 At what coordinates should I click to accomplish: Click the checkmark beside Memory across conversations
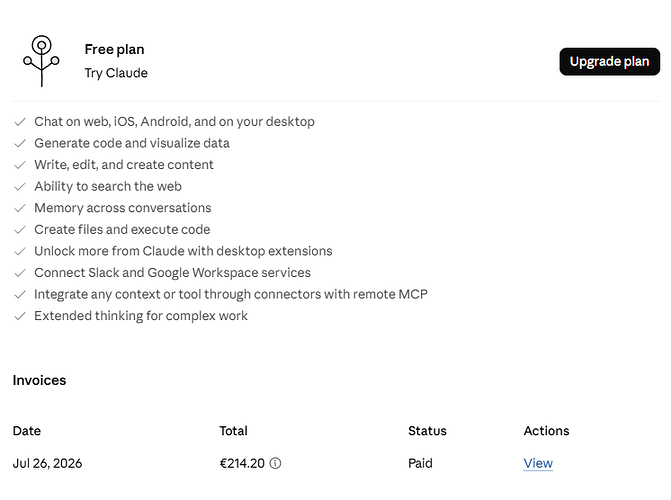click(x=20, y=208)
